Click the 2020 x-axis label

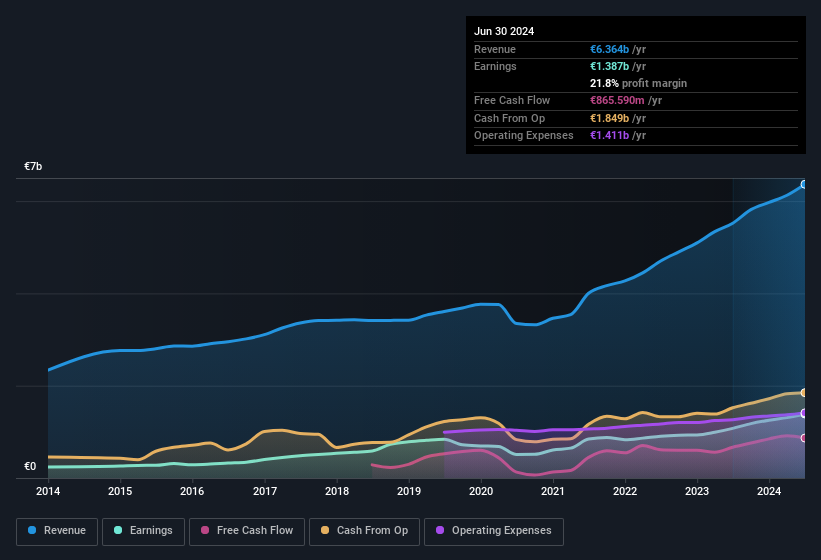tap(481, 491)
